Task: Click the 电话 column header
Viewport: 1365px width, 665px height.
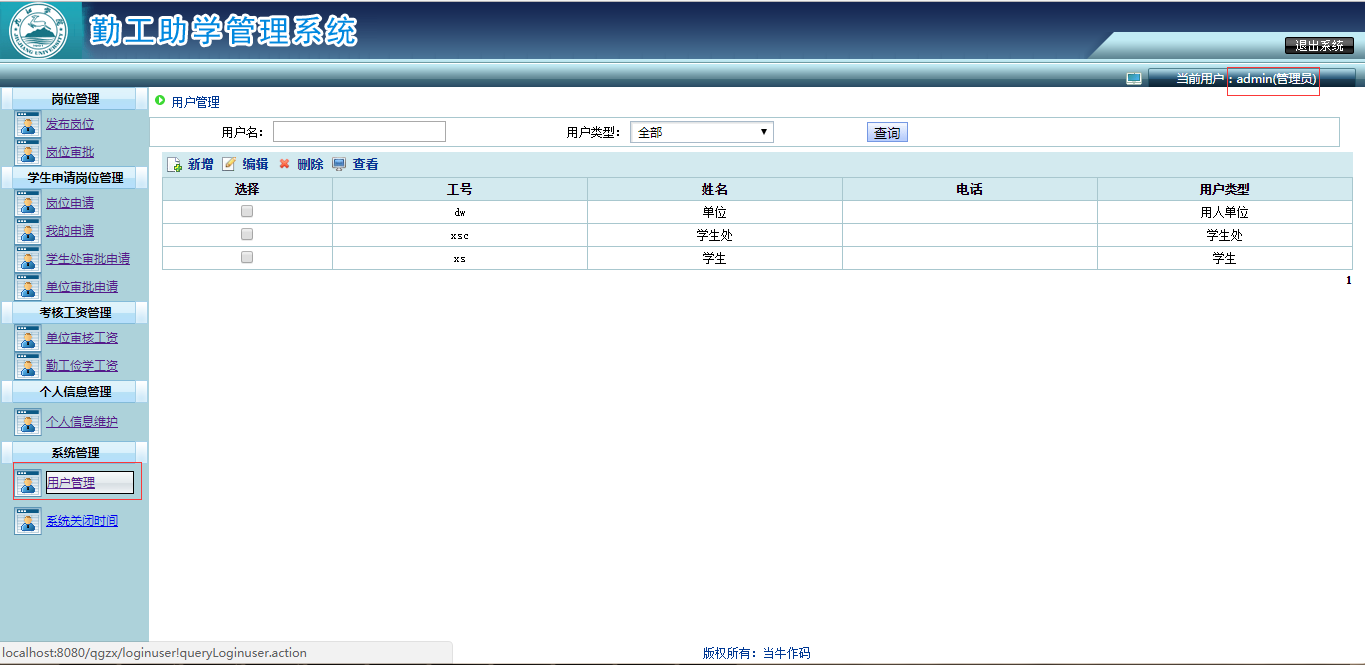Action: tap(970, 189)
